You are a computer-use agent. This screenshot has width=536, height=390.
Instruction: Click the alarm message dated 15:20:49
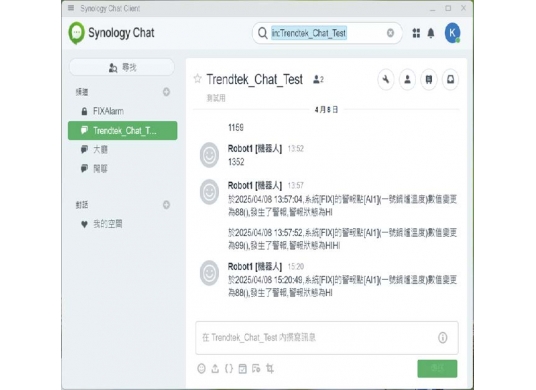(x=343, y=286)
